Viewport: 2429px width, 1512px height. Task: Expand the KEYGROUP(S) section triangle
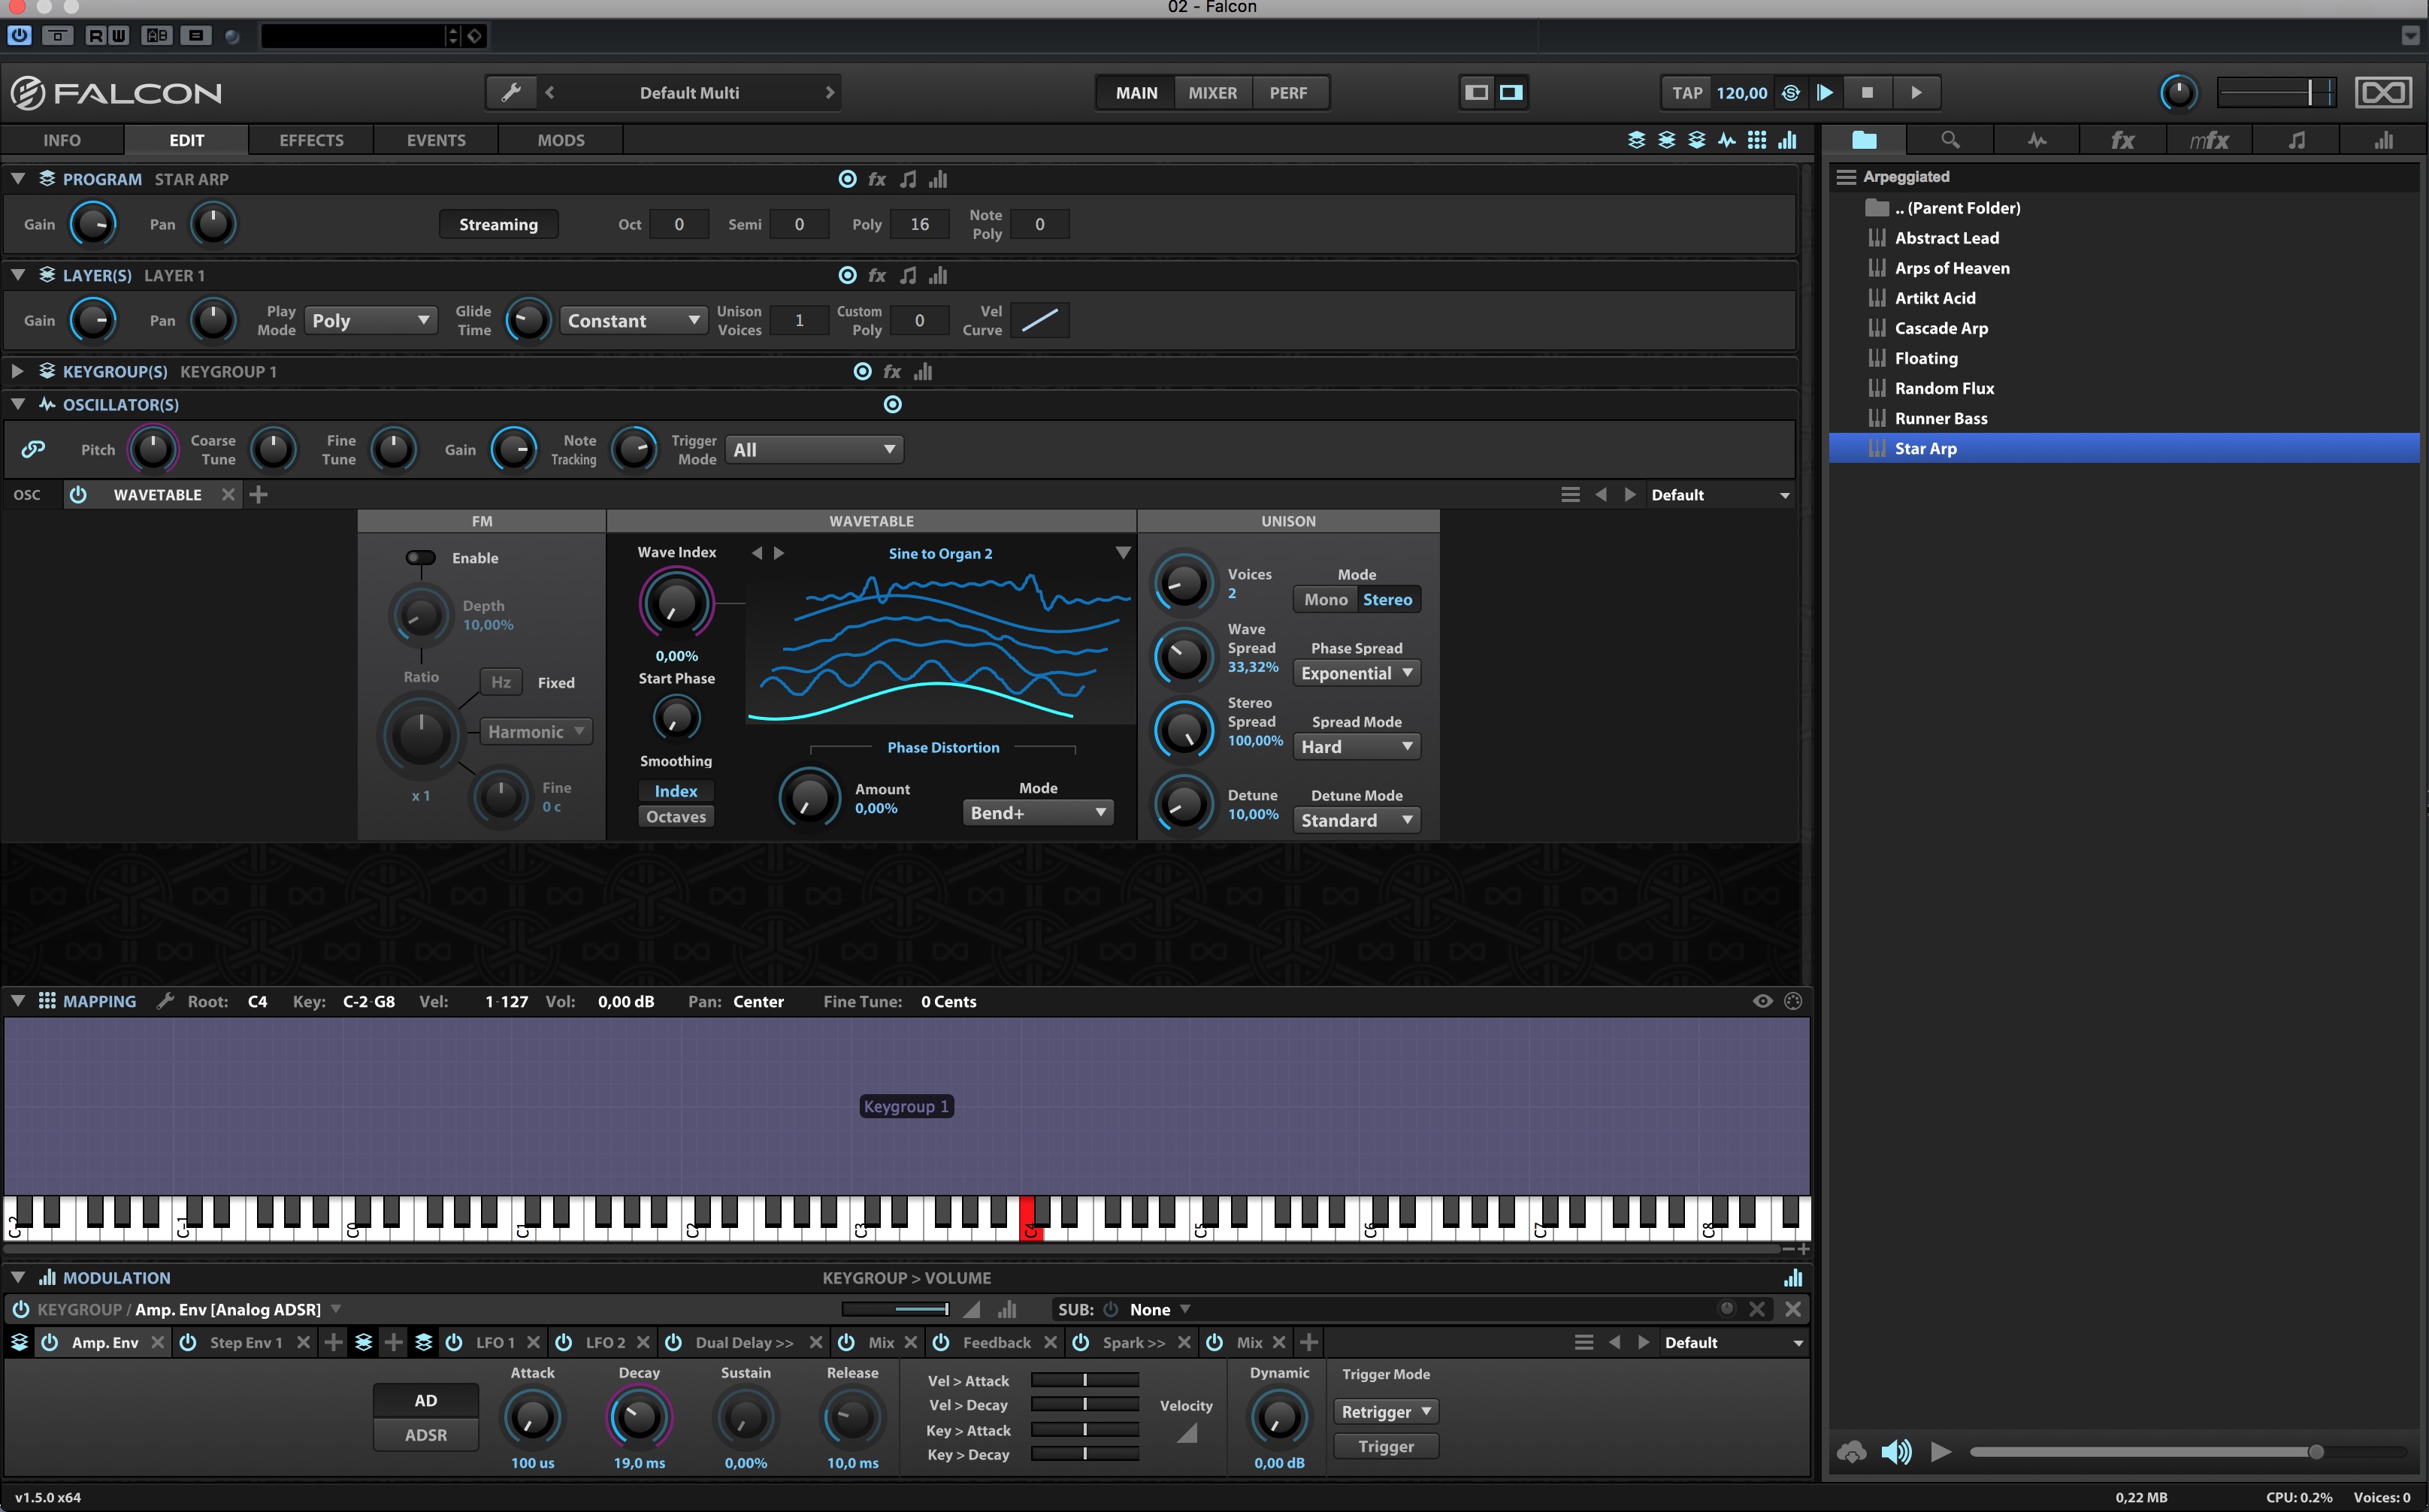coord(17,371)
